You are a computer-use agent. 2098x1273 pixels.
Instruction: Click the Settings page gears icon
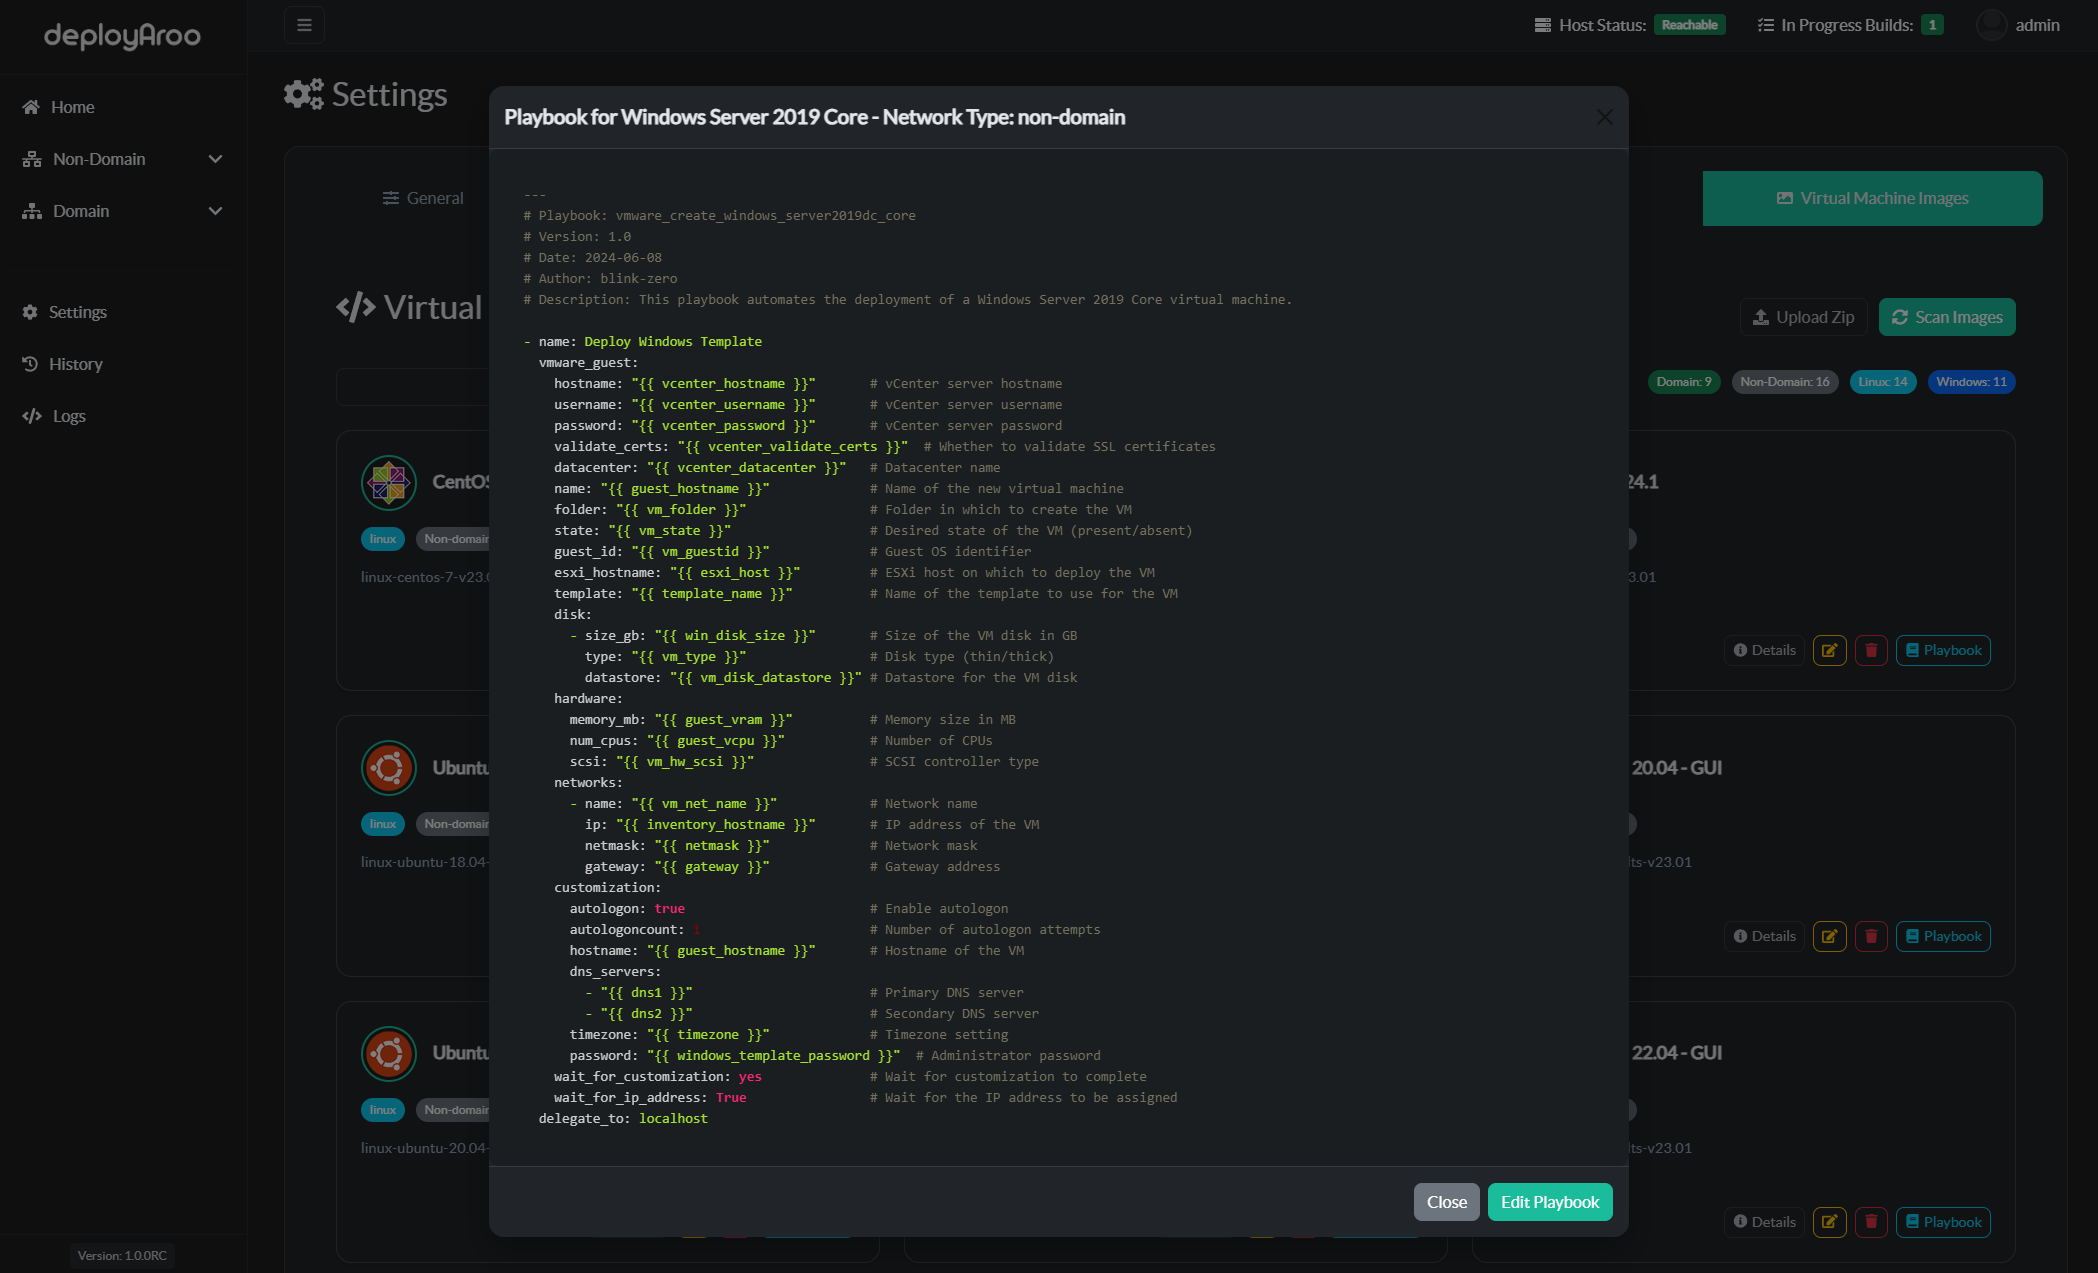[304, 94]
